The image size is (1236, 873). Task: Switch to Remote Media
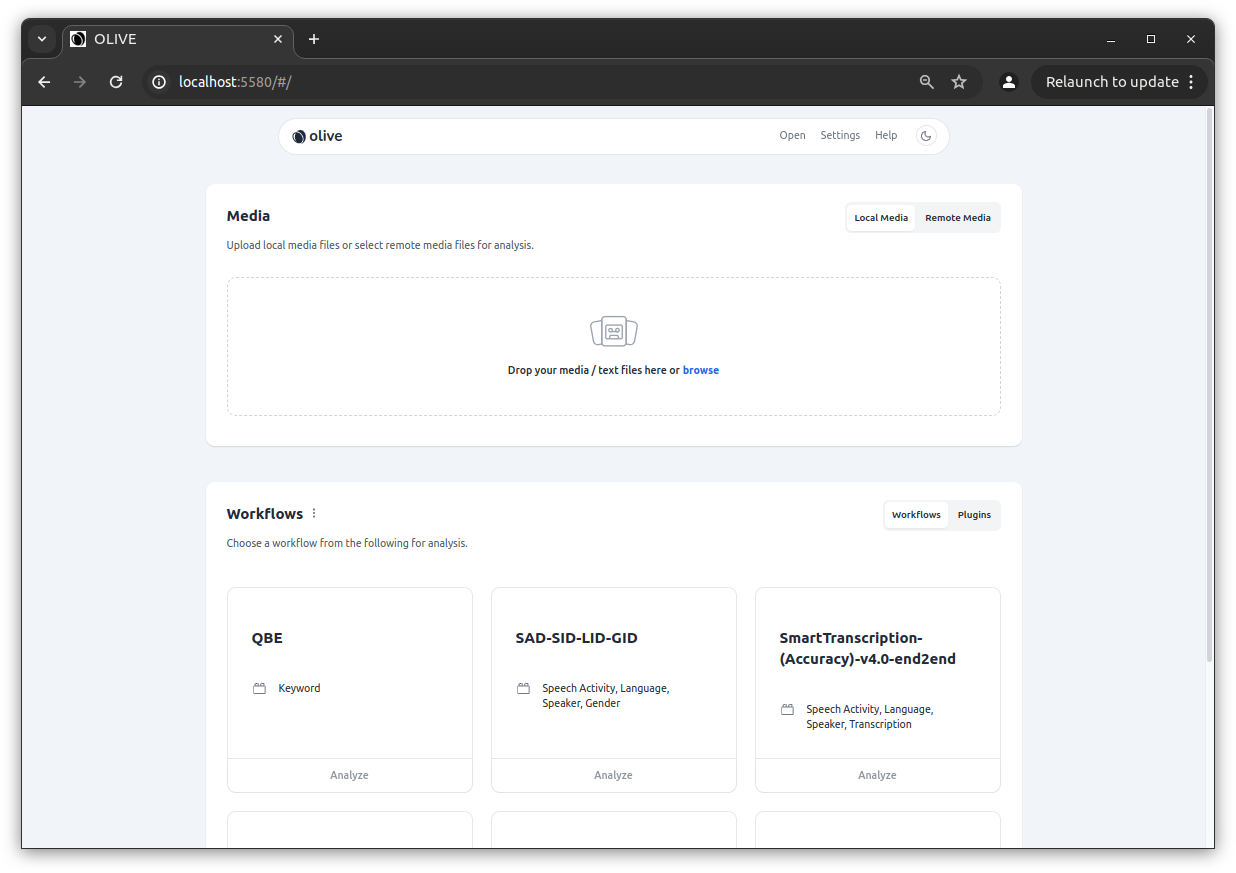(x=957, y=217)
